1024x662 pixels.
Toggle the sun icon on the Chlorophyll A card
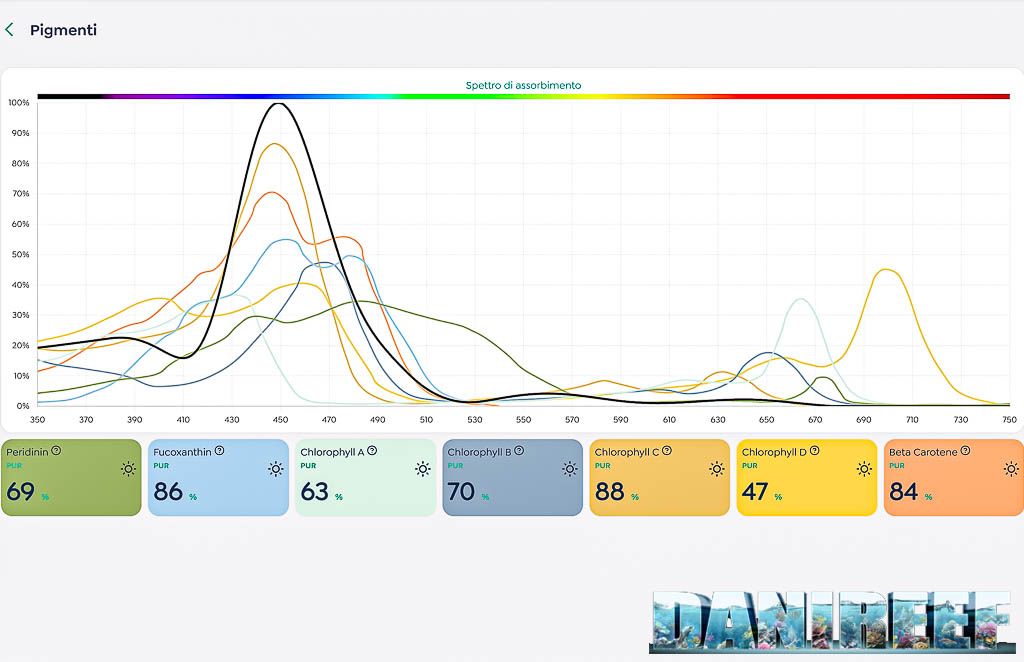[422, 469]
